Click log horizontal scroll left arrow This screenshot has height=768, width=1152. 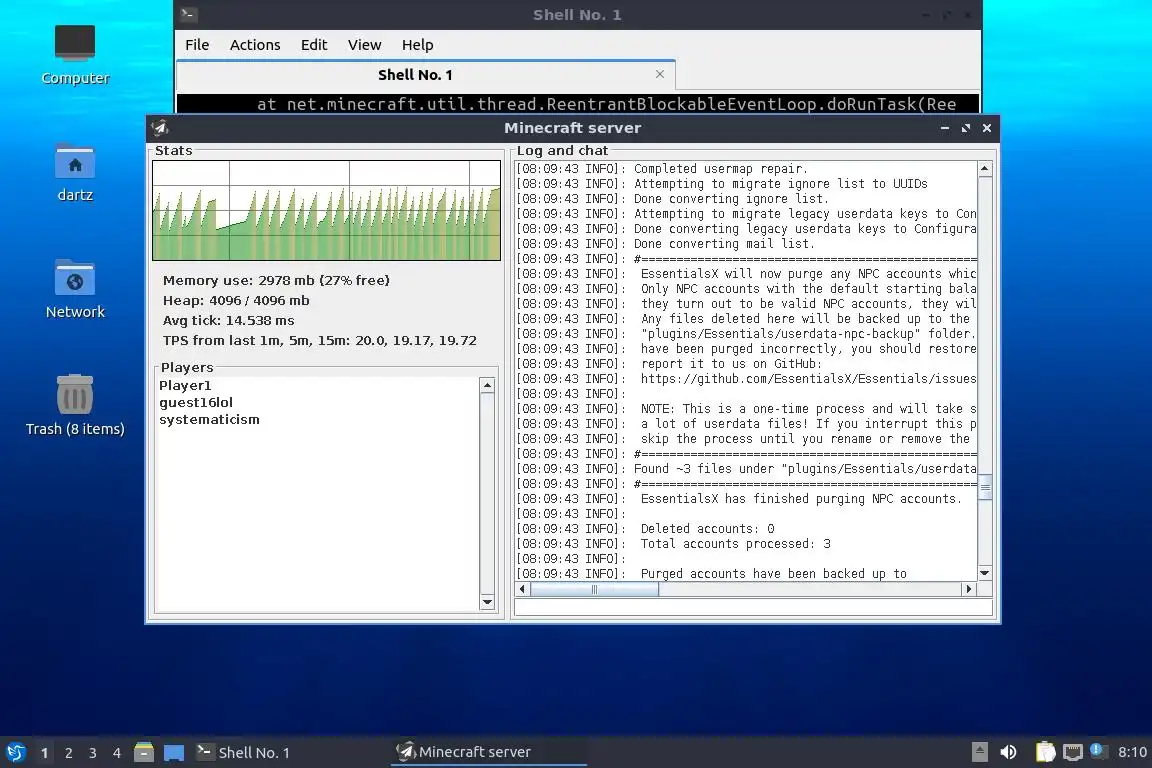click(522, 589)
